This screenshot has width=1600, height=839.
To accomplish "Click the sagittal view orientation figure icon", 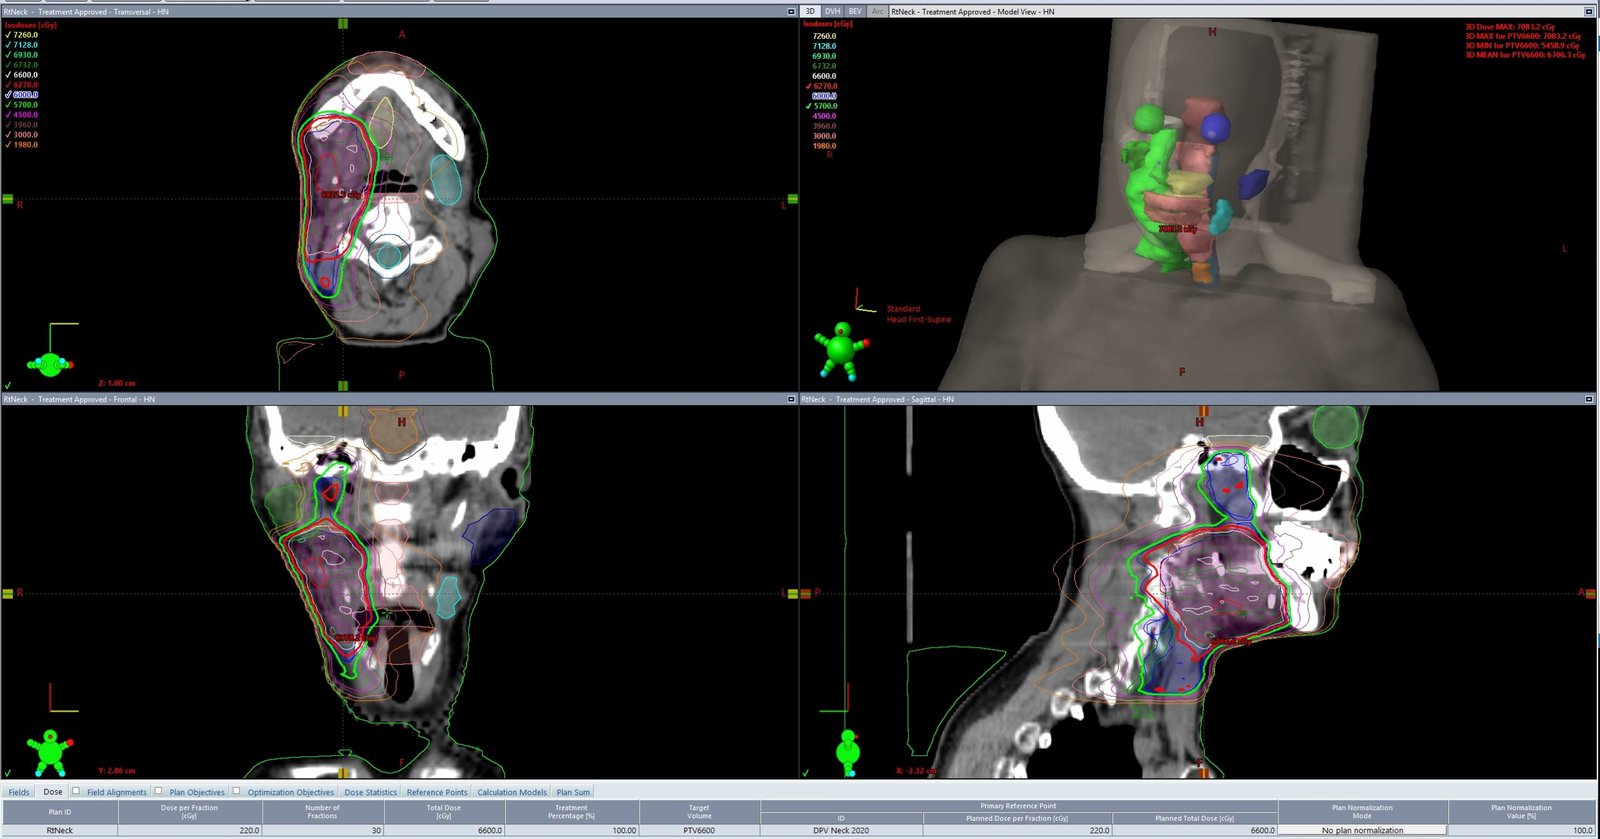I will coord(848,751).
